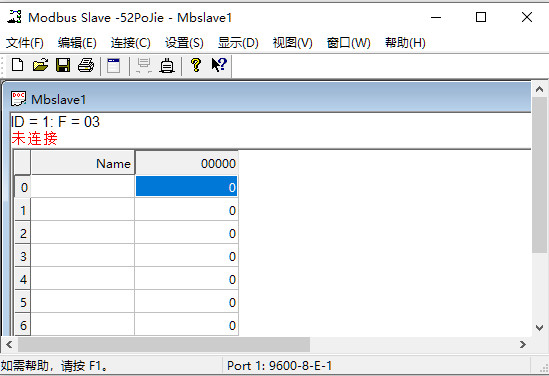
Task: Click the ID = 1: F = 03 text
Action: coord(55,122)
